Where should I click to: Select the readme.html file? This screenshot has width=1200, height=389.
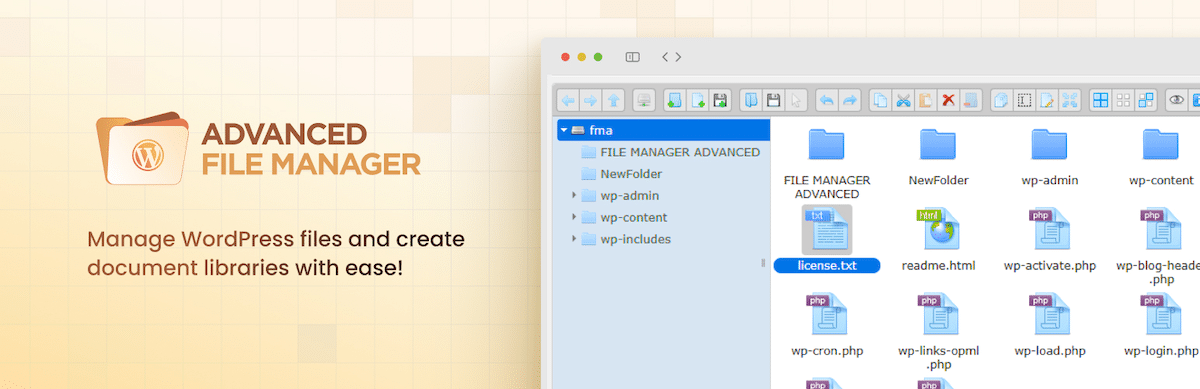938,240
